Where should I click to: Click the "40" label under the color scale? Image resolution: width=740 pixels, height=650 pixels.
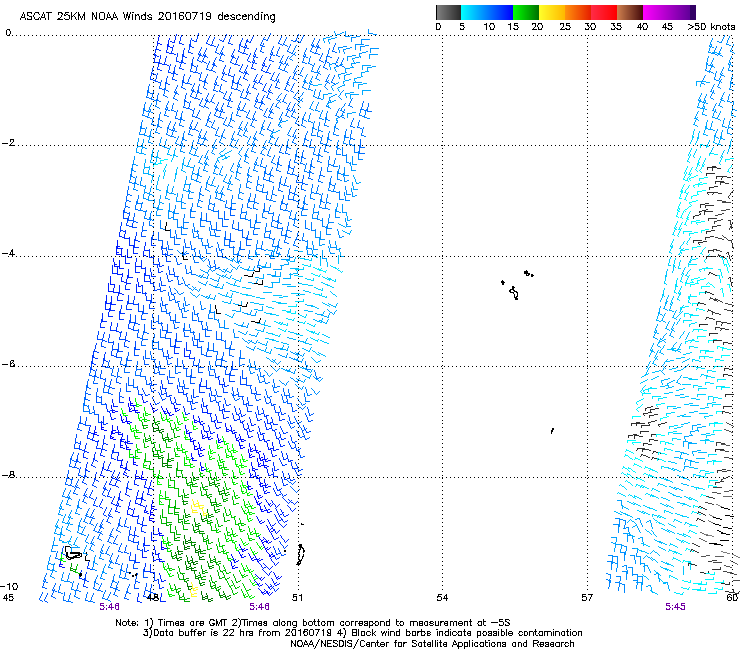[x=642, y=27]
